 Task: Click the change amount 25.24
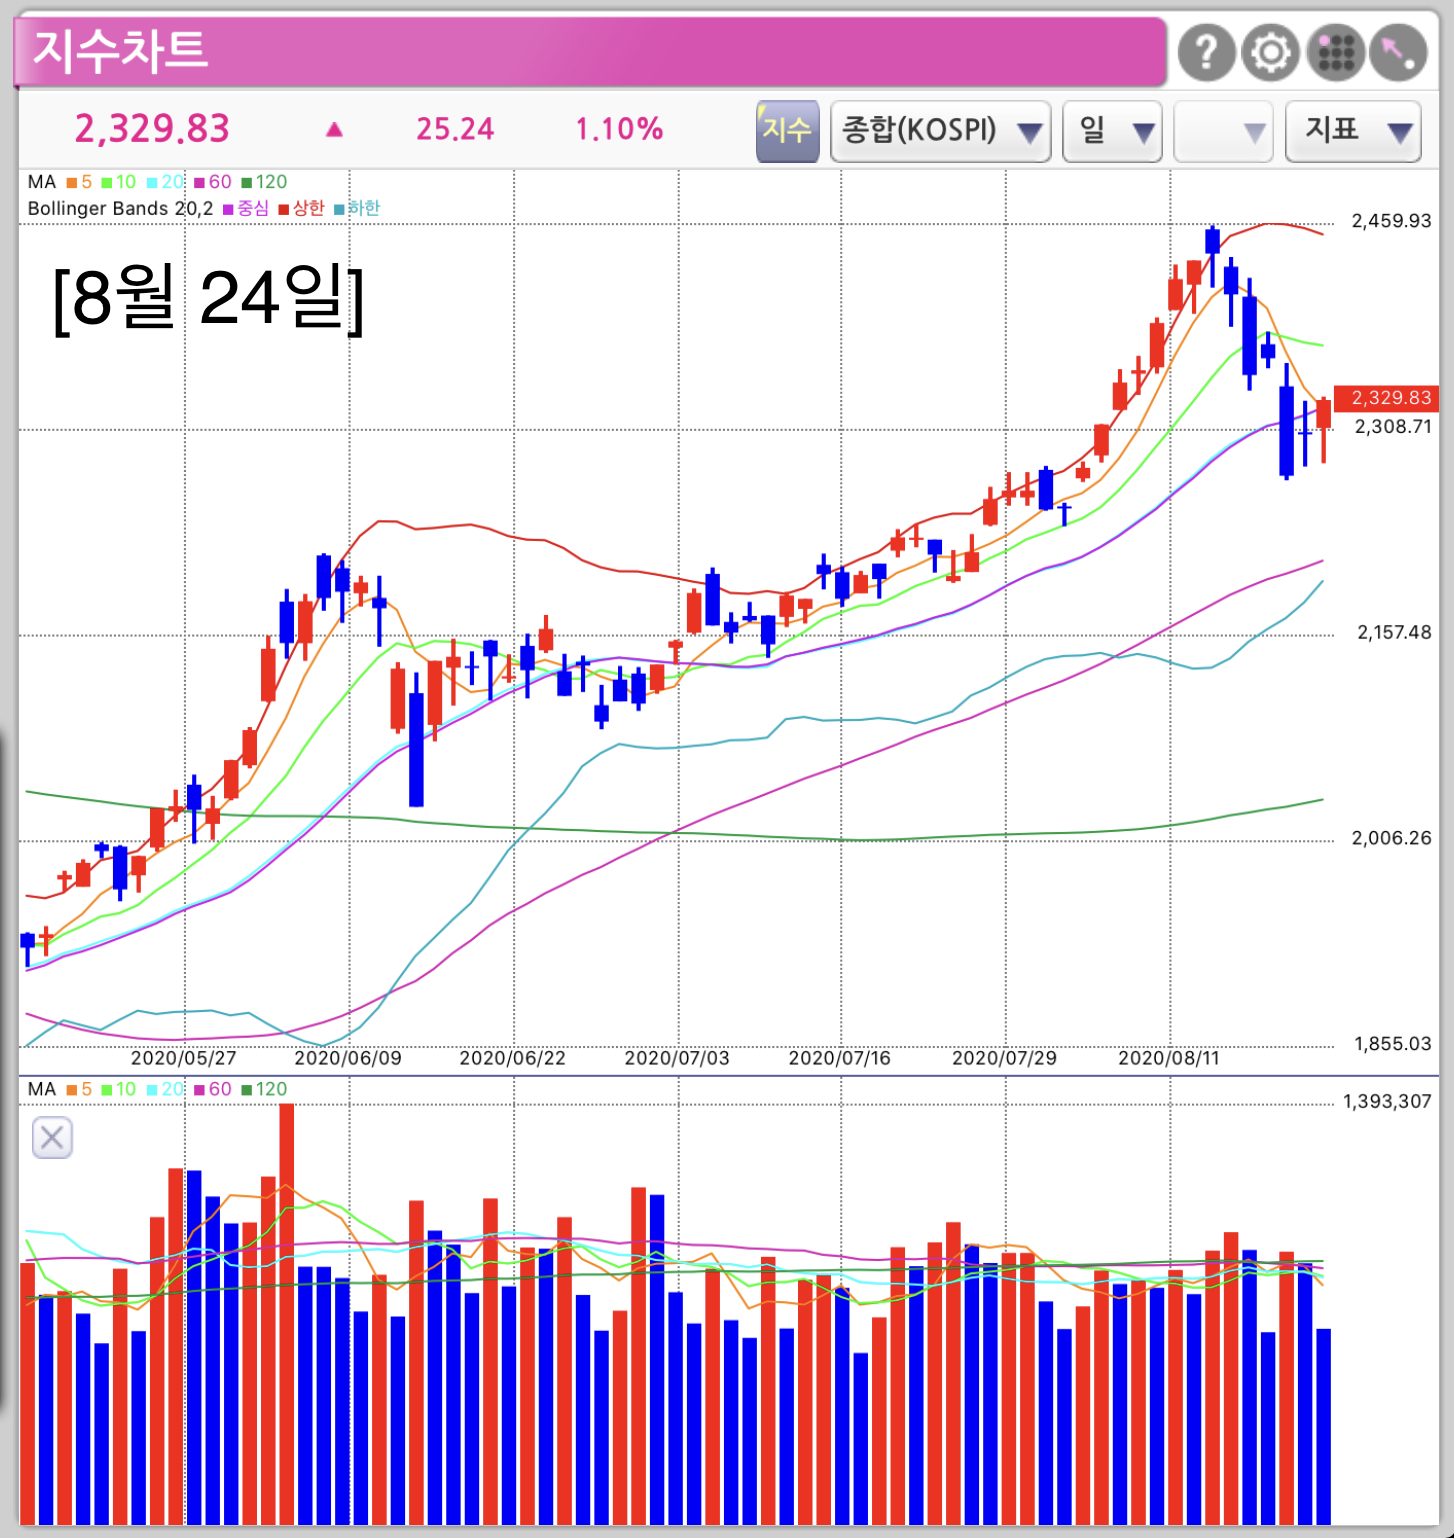pyautogui.click(x=455, y=129)
